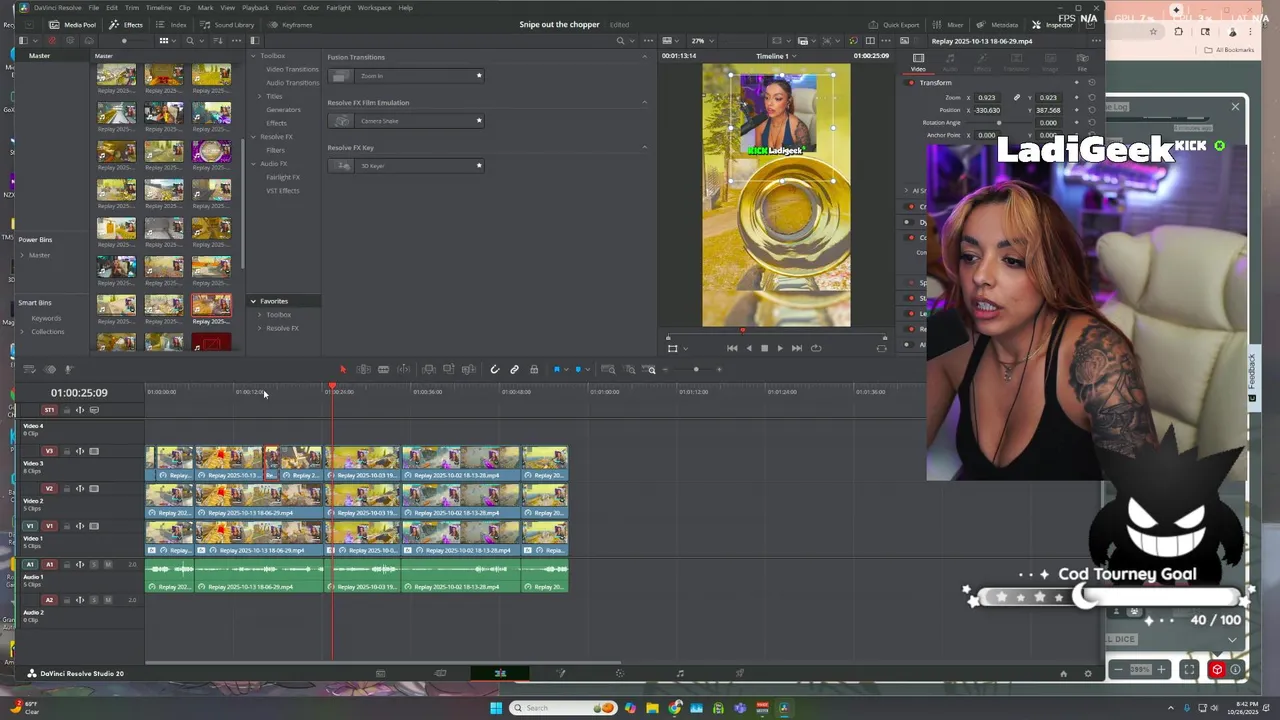Select the Camera Shake effect

406,121
